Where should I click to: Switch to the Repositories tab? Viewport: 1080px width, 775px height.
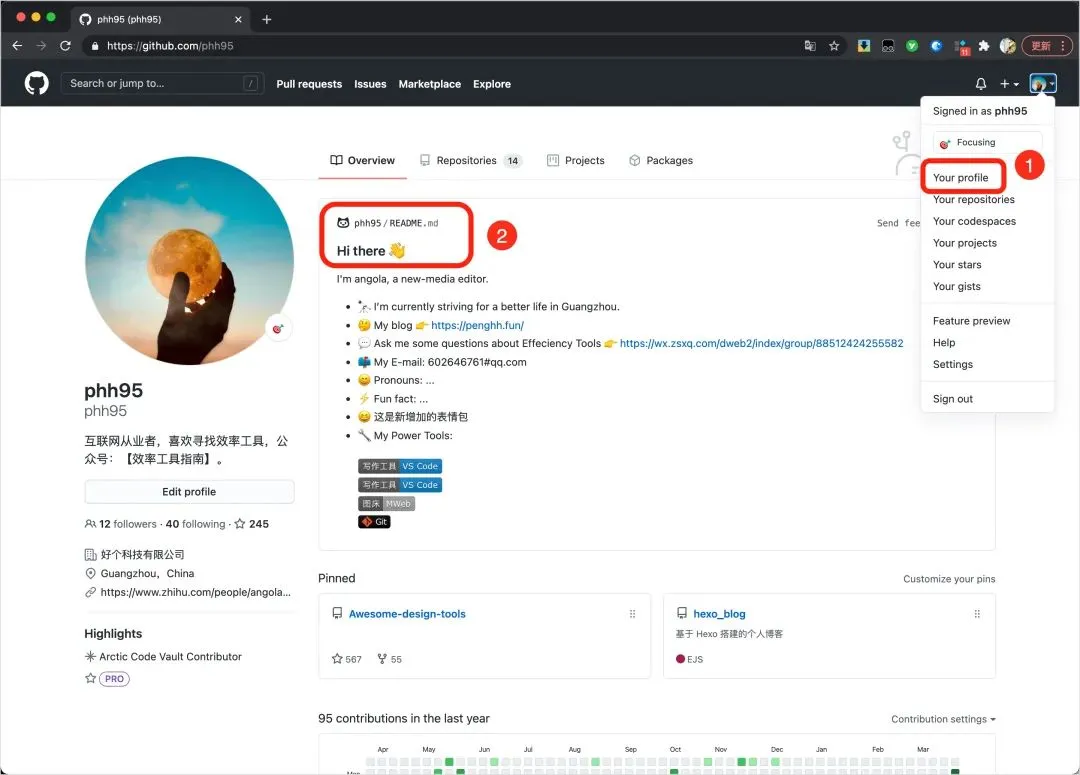click(x=470, y=161)
